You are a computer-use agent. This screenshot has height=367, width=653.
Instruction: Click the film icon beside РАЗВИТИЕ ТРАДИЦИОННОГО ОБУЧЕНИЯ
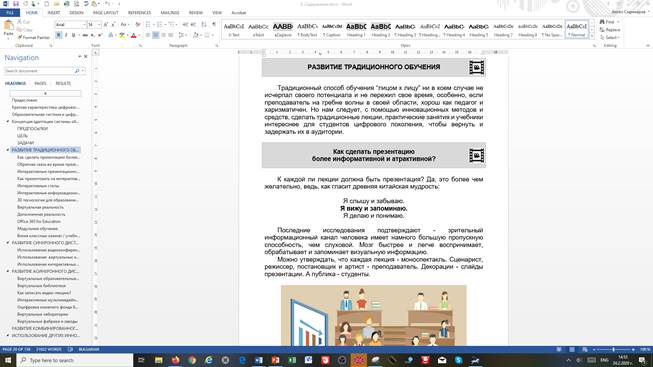(476, 67)
